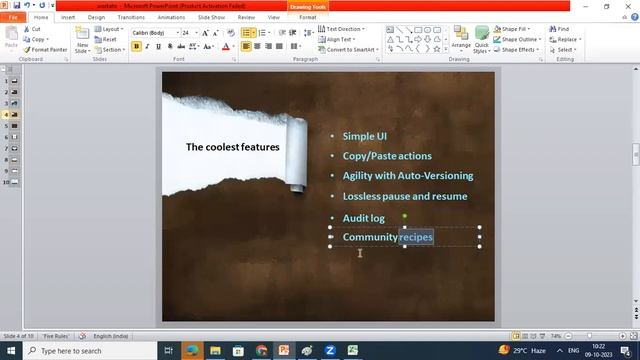Image resolution: width=640 pixels, height=360 pixels.
Task: Switch to Slide Sorter view
Action: (525, 336)
